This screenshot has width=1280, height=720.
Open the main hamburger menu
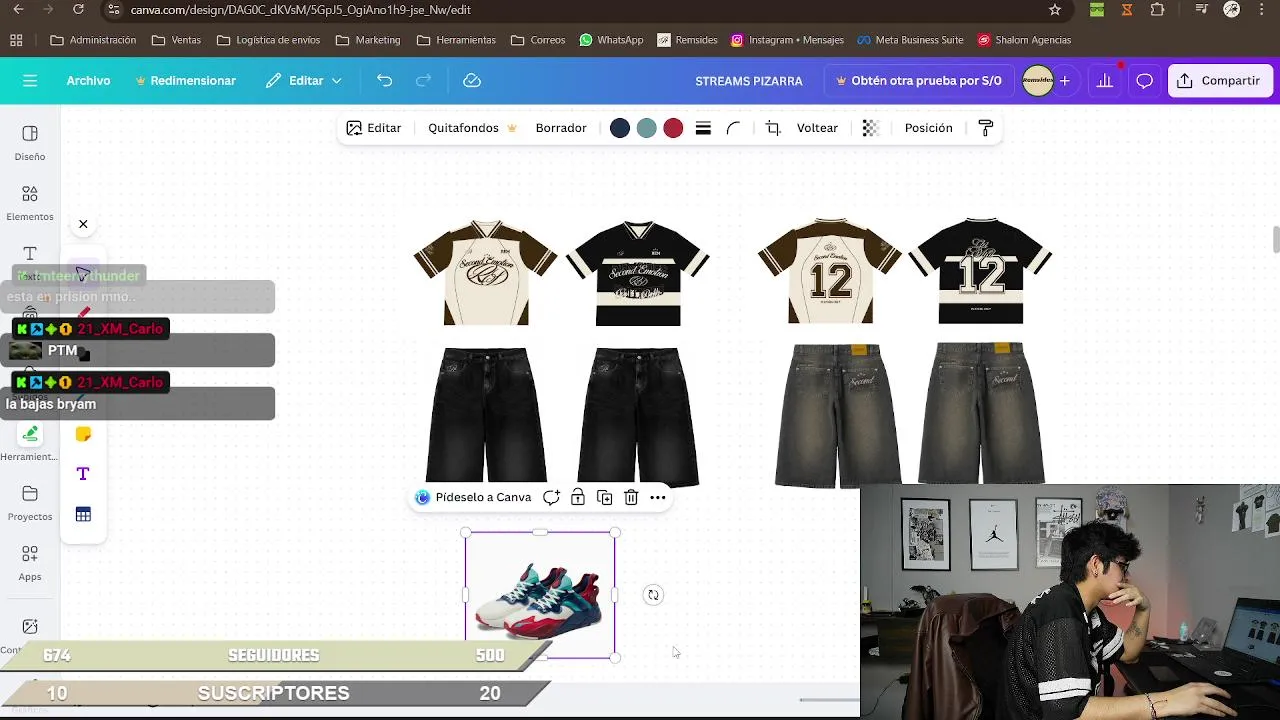(x=30, y=81)
